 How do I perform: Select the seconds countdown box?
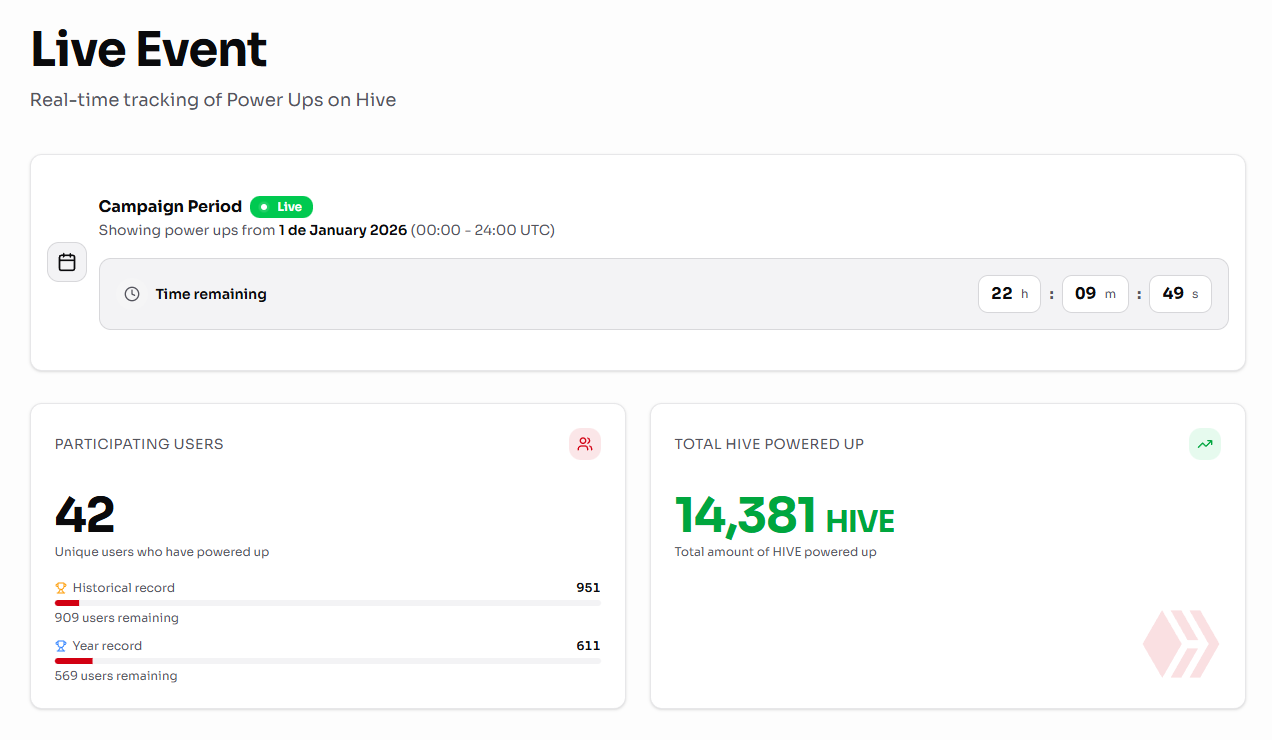(x=1180, y=294)
